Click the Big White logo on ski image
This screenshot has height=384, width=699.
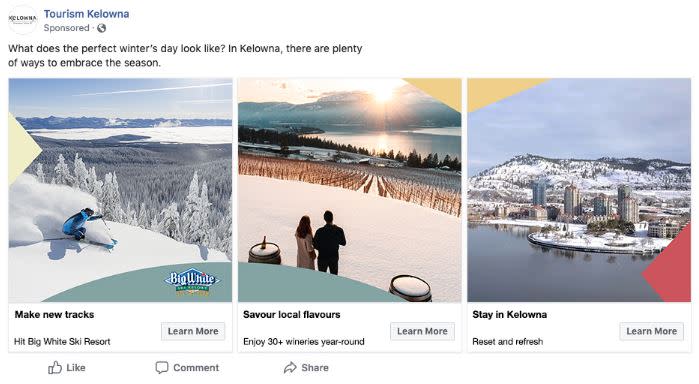pos(192,281)
